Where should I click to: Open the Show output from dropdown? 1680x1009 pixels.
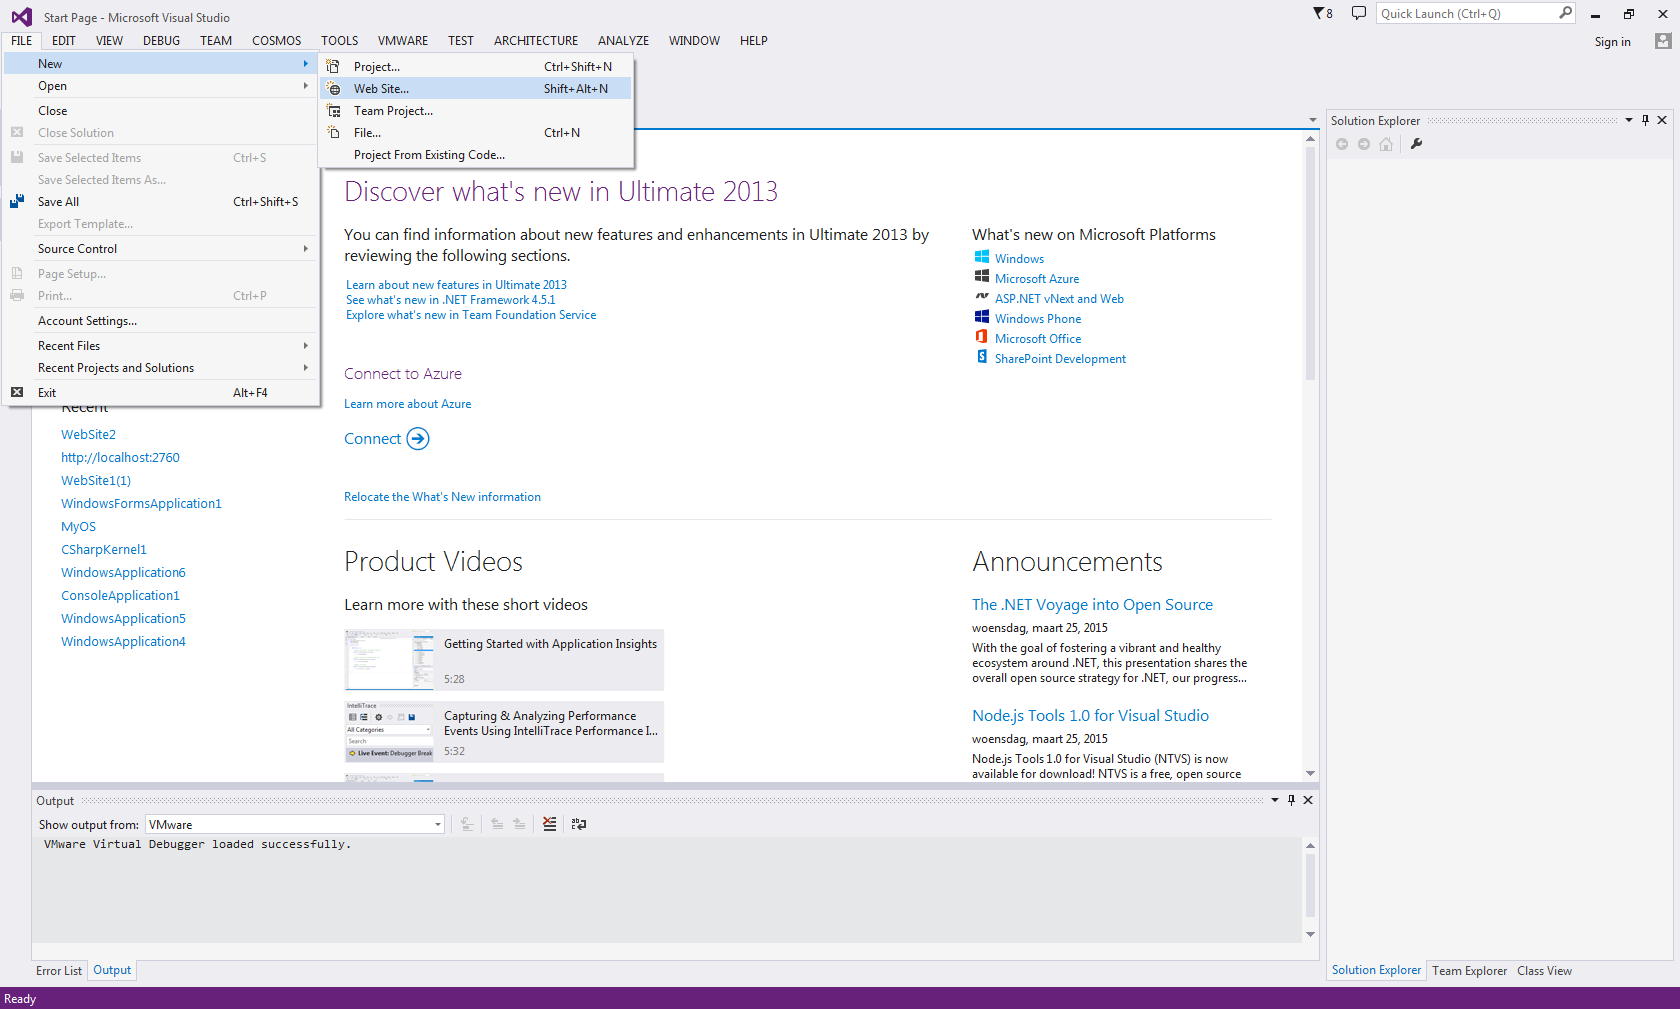pos(437,824)
